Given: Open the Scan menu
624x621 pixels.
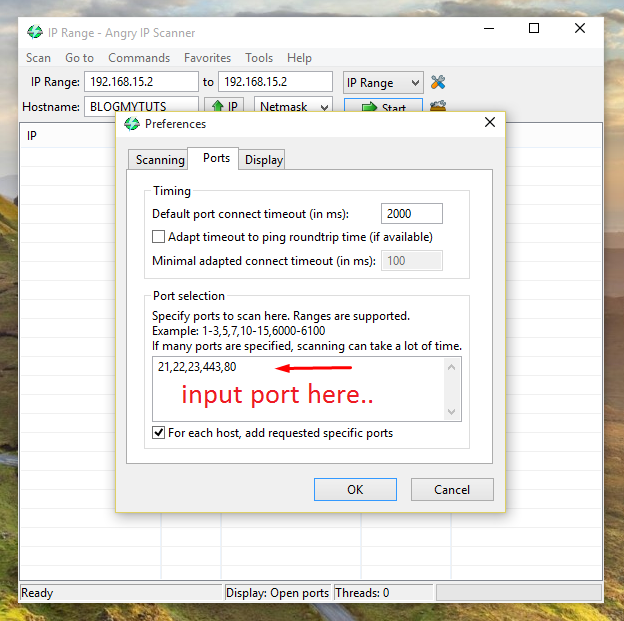Looking at the screenshot, I should tap(38, 58).
